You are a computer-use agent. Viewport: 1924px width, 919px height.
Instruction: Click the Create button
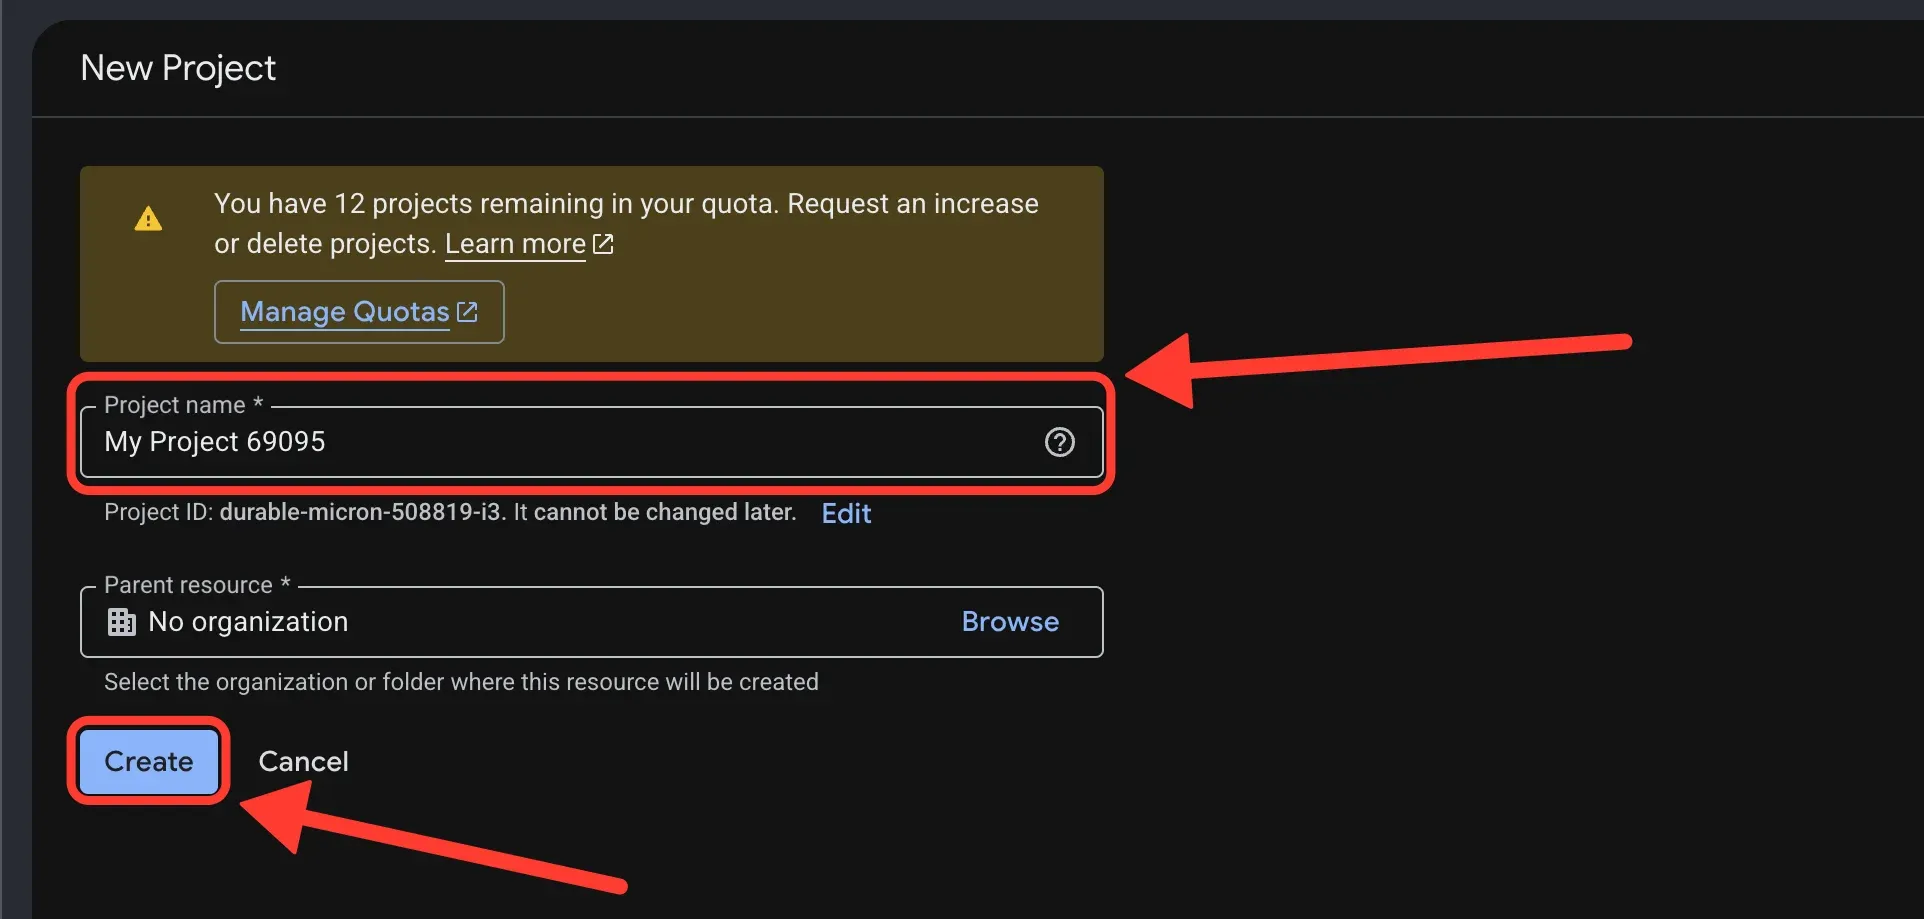click(149, 762)
